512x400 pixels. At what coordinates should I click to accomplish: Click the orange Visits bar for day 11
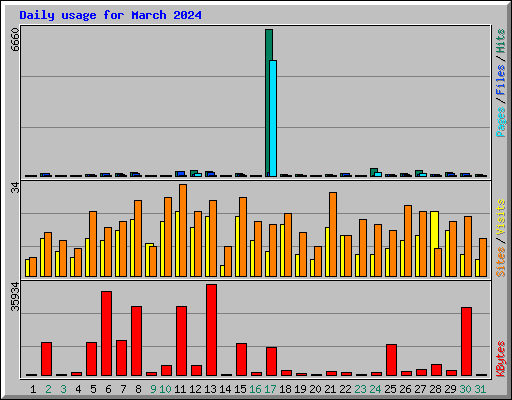click(x=183, y=230)
